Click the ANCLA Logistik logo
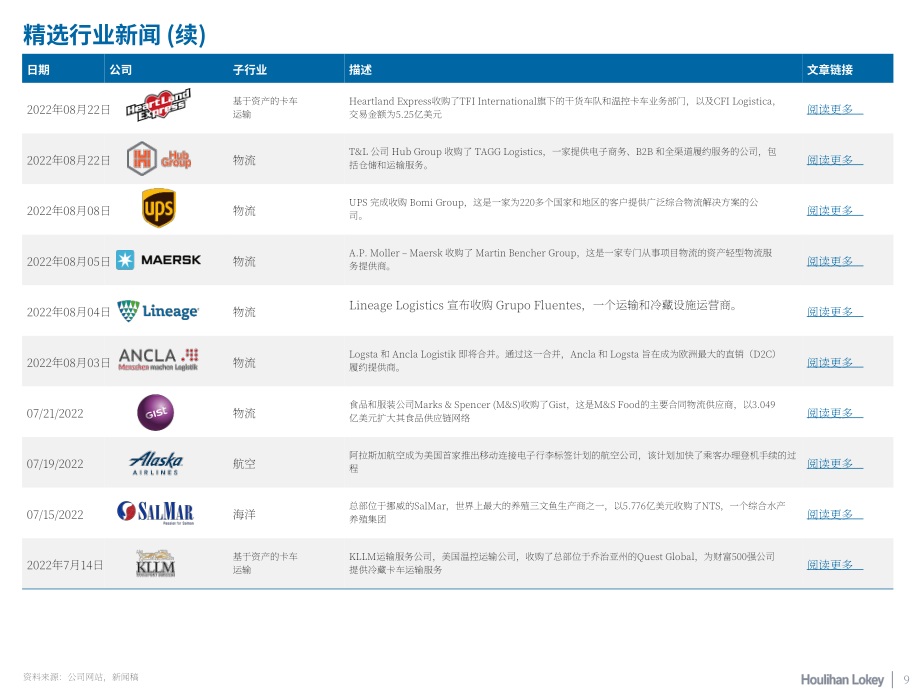Image resolution: width=920 pixels, height=690 pixels. coord(158,359)
